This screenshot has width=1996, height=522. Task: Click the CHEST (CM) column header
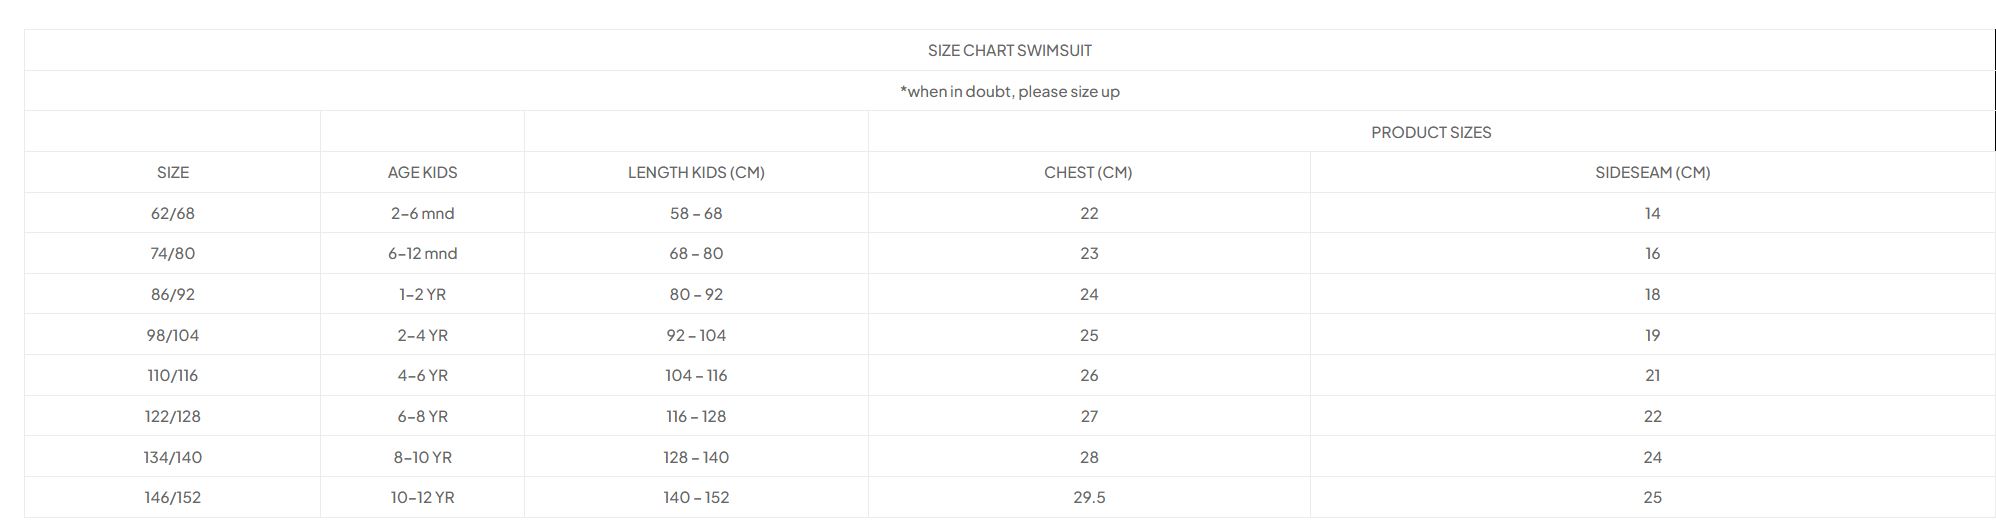[1088, 172]
